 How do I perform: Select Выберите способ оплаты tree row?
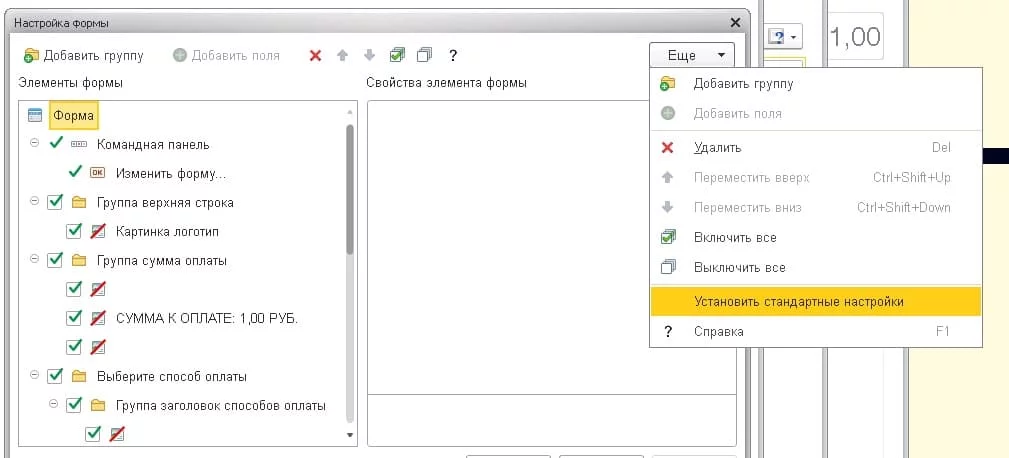coord(172,376)
